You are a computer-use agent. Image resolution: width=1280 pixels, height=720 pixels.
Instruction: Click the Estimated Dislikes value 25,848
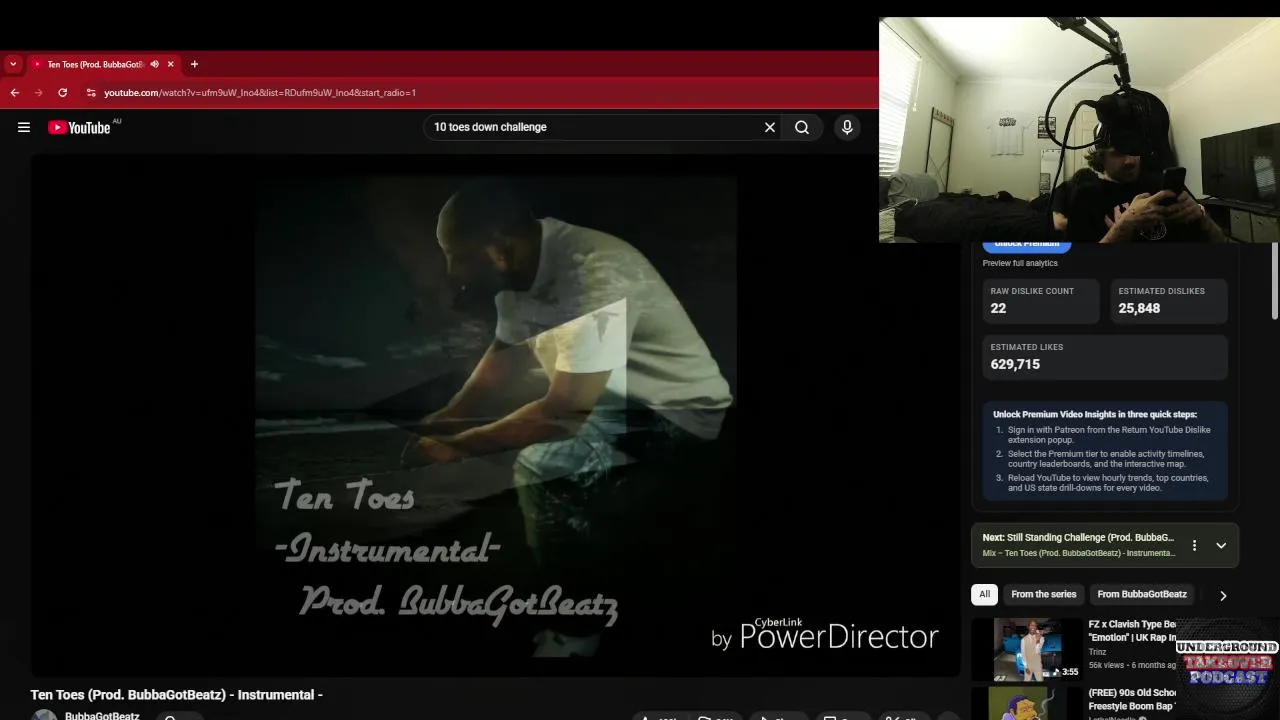(x=1139, y=308)
